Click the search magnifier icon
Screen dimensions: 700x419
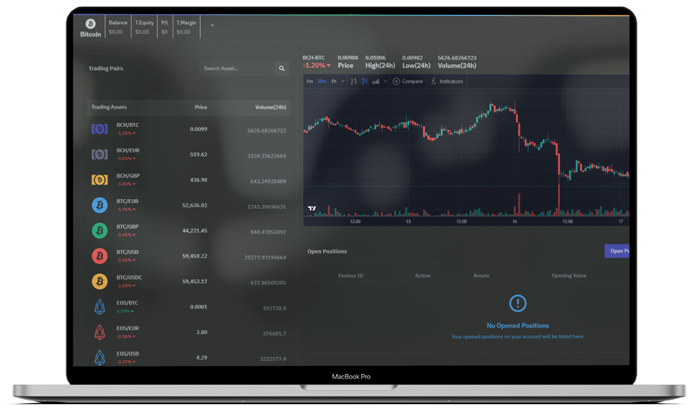[282, 69]
